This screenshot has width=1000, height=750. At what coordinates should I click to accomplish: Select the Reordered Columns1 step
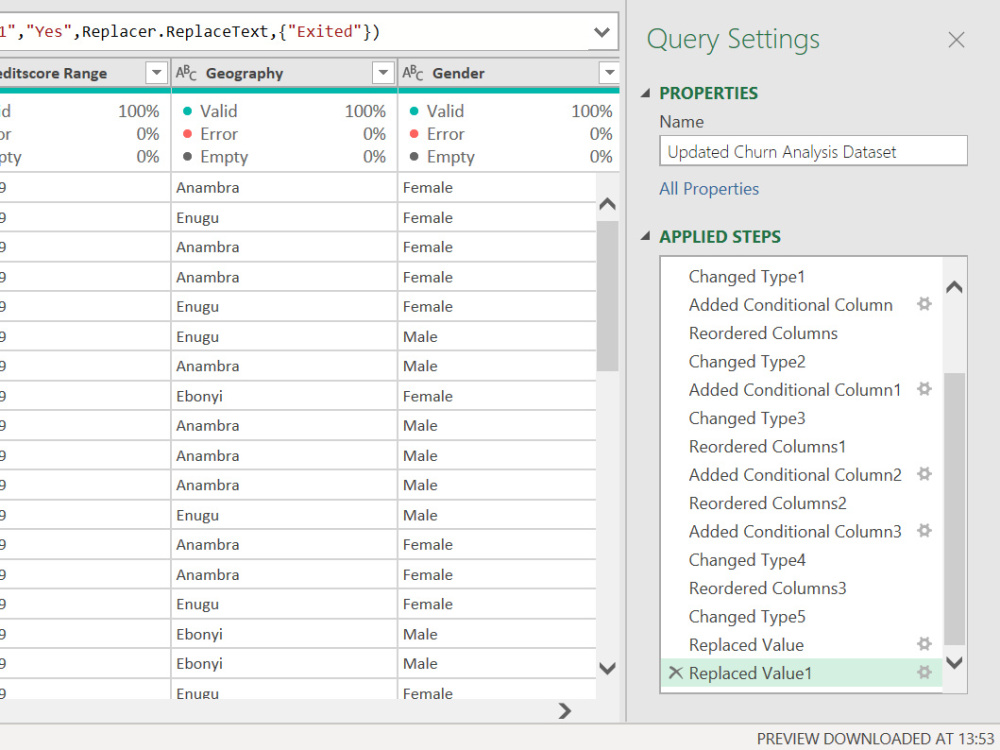coord(801,446)
